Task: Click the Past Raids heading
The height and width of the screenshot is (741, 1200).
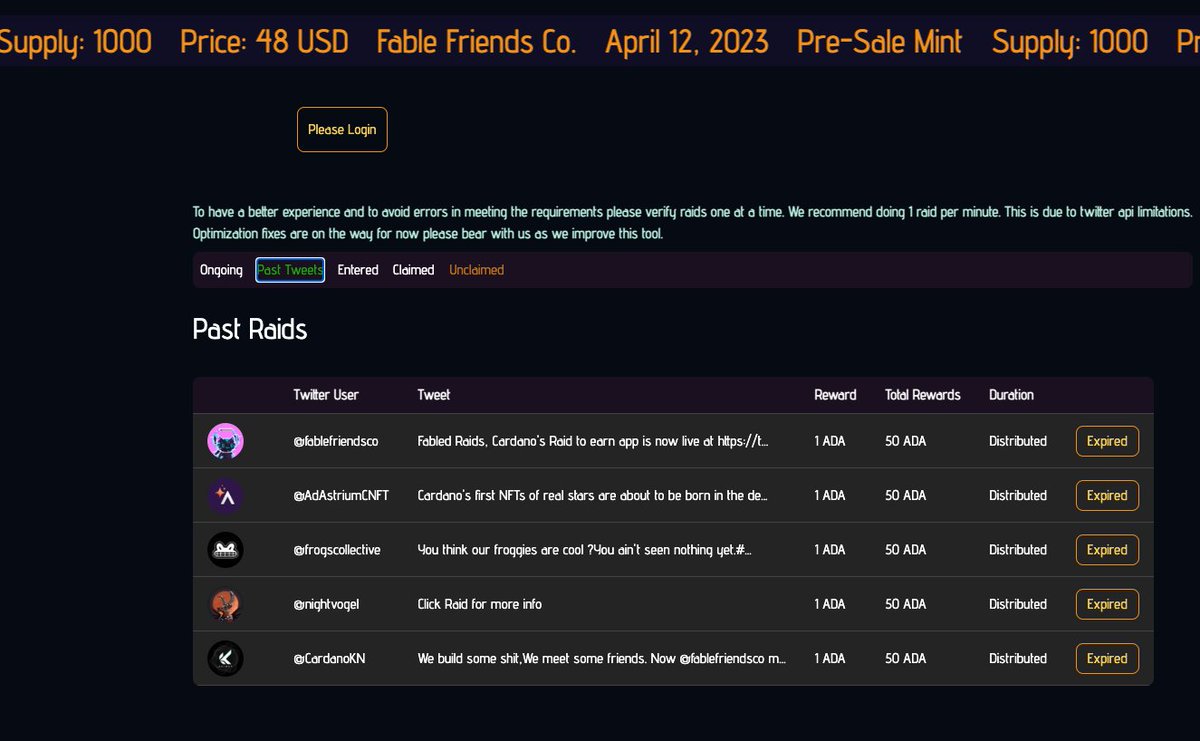Action: 250,329
